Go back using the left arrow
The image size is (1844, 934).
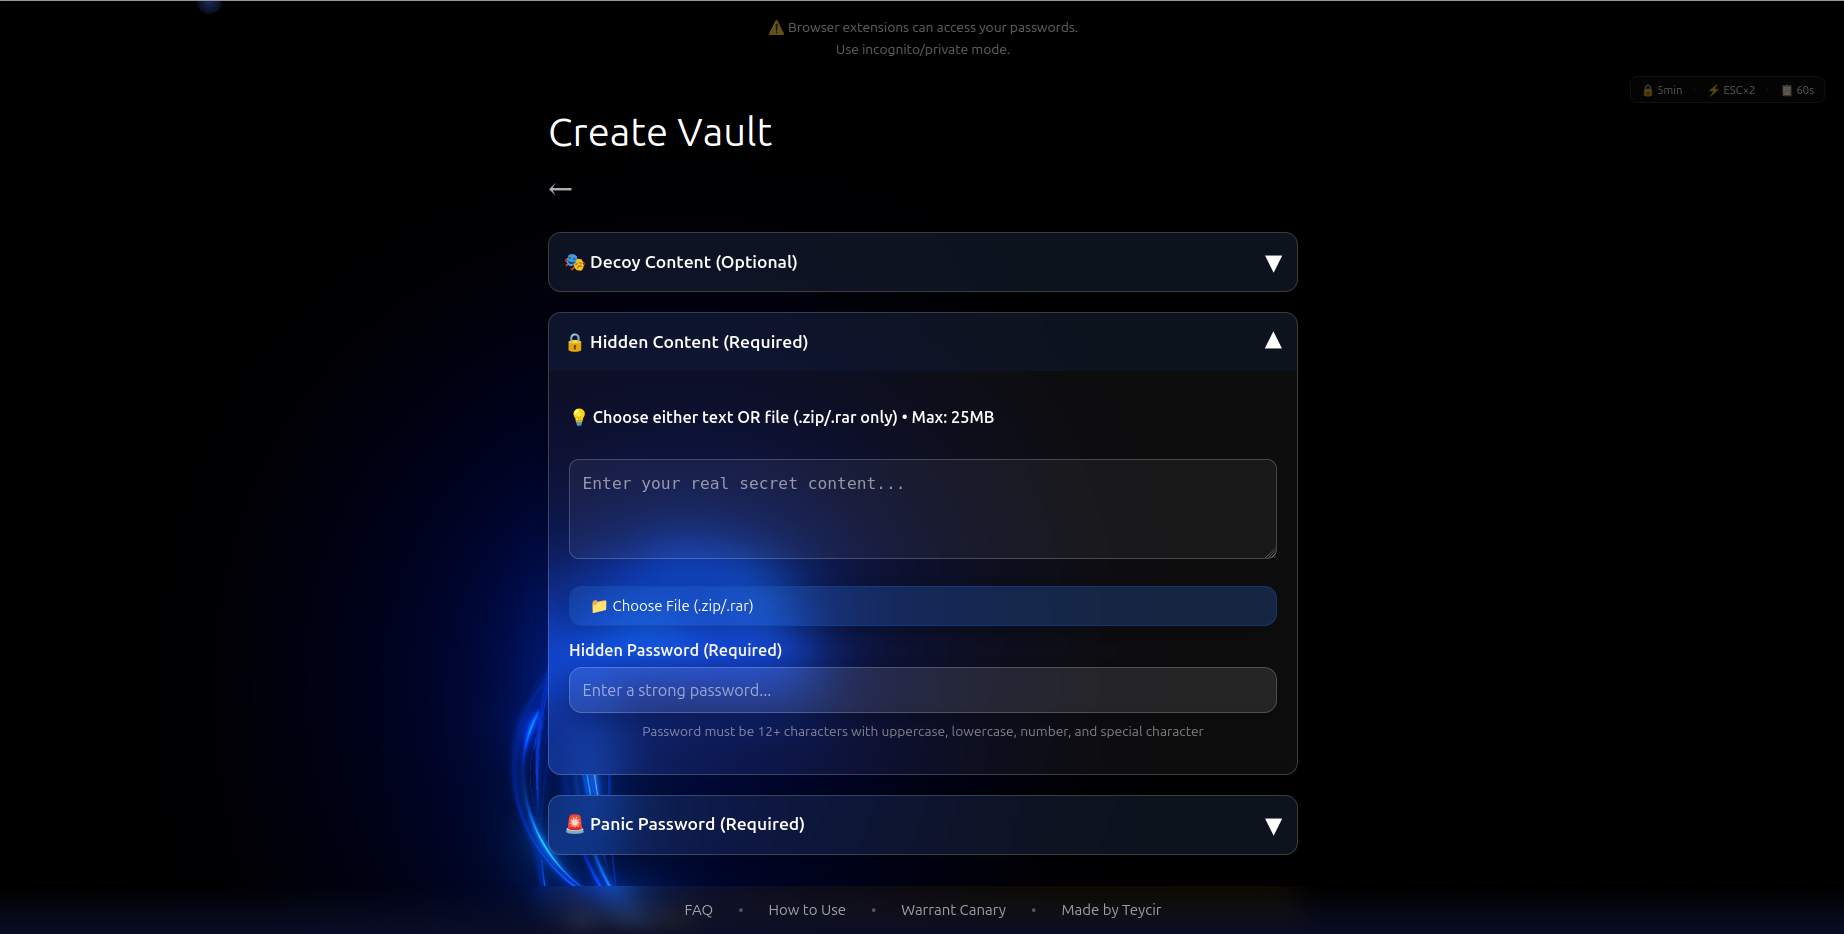(560, 189)
